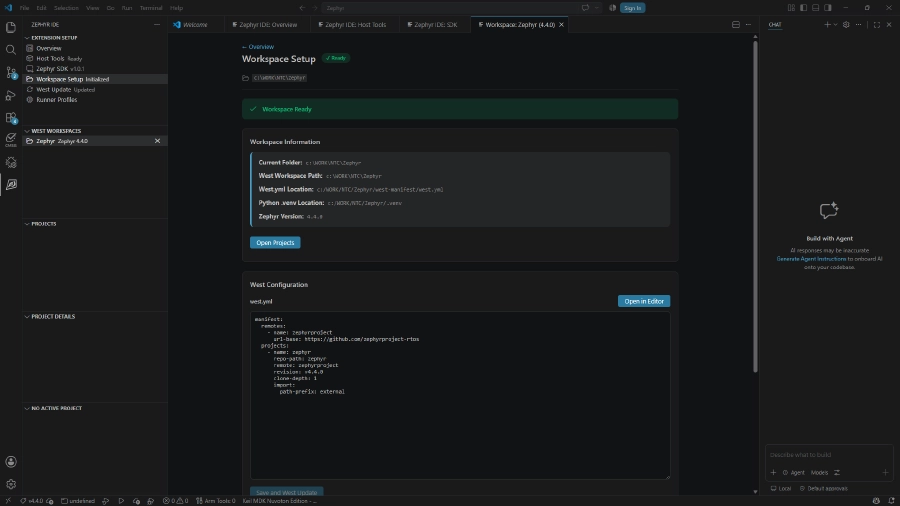900x506 pixels.
Task: Click the run triangle in status bar
Action: (x=121, y=501)
